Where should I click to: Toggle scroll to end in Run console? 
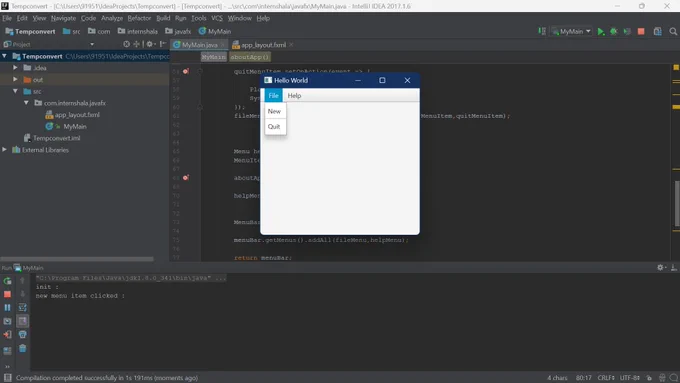tap(23, 321)
